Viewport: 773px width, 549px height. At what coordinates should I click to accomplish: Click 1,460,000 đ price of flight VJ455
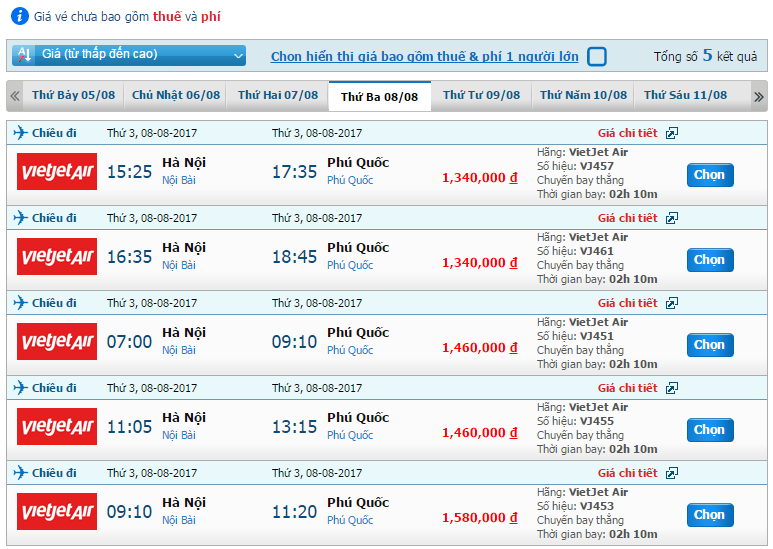pyautogui.click(x=480, y=433)
